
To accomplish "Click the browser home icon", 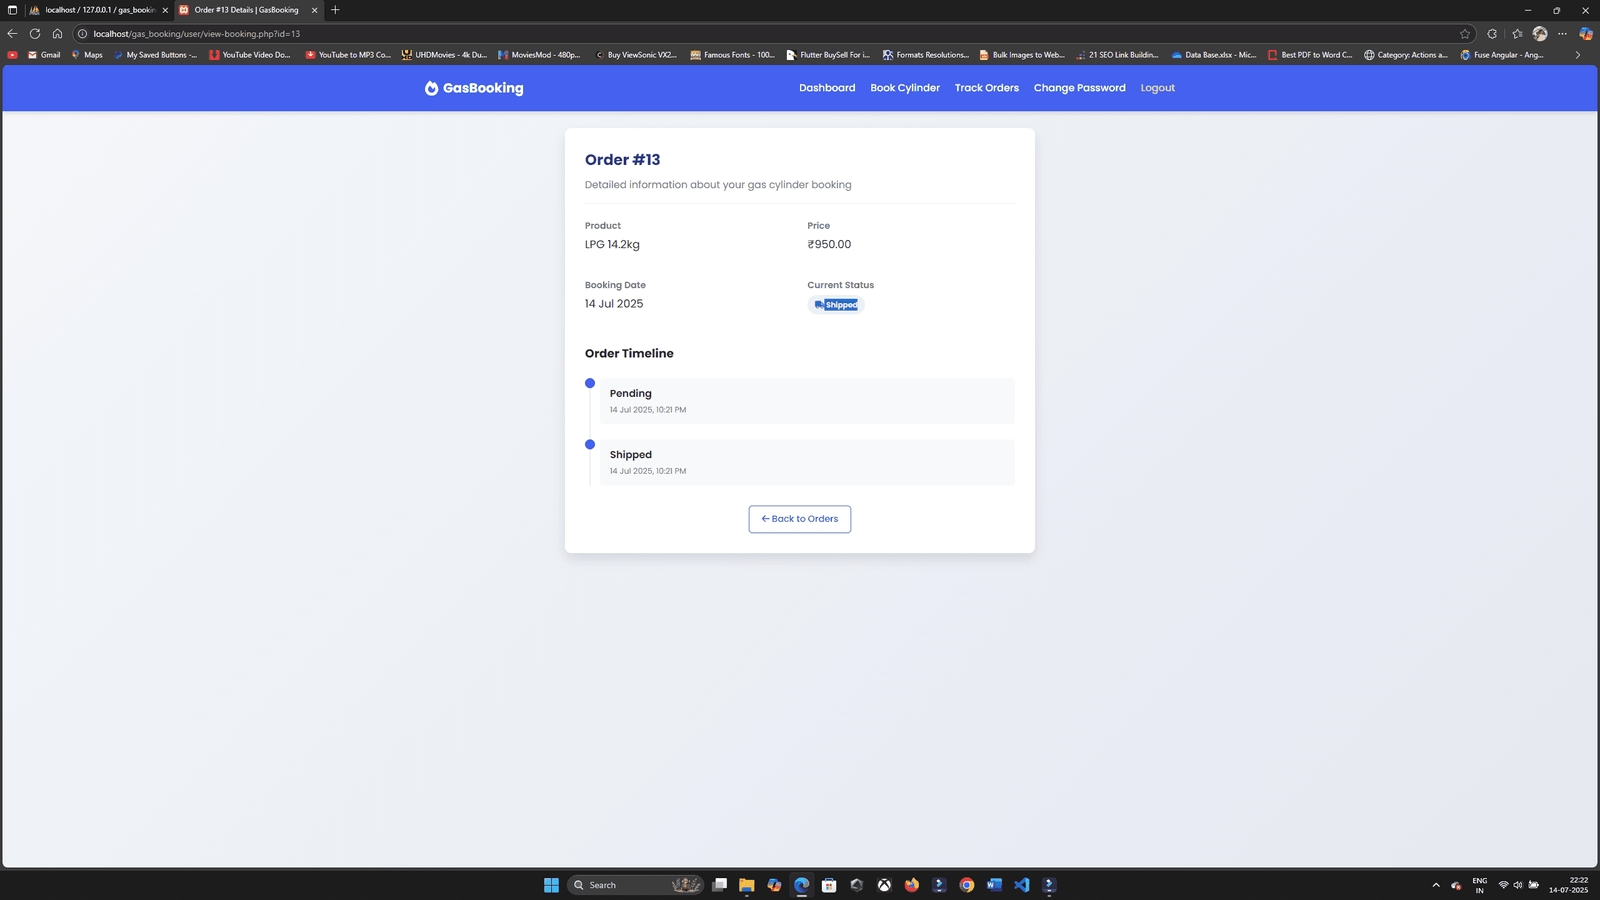I will tap(57, 34).
